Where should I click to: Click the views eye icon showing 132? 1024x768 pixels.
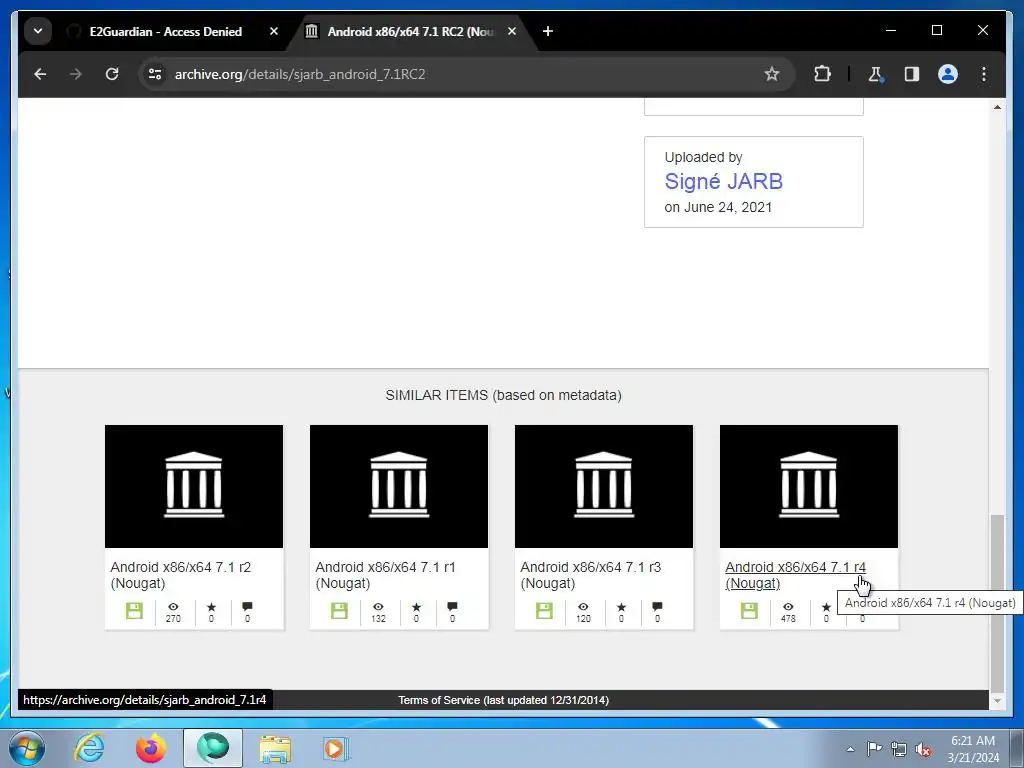pos(378,607)
